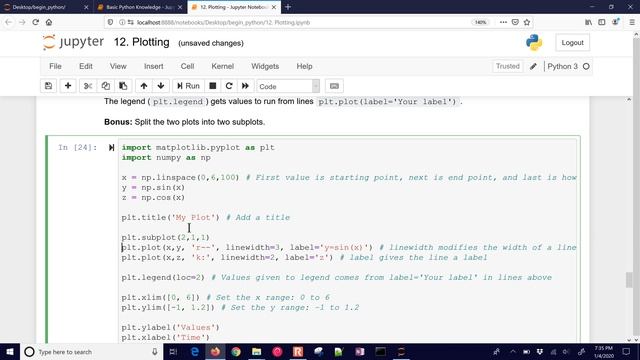Run this cell via the cell's run icon
The width and height of the screenshot is (640, 360).
click(111, 147)
